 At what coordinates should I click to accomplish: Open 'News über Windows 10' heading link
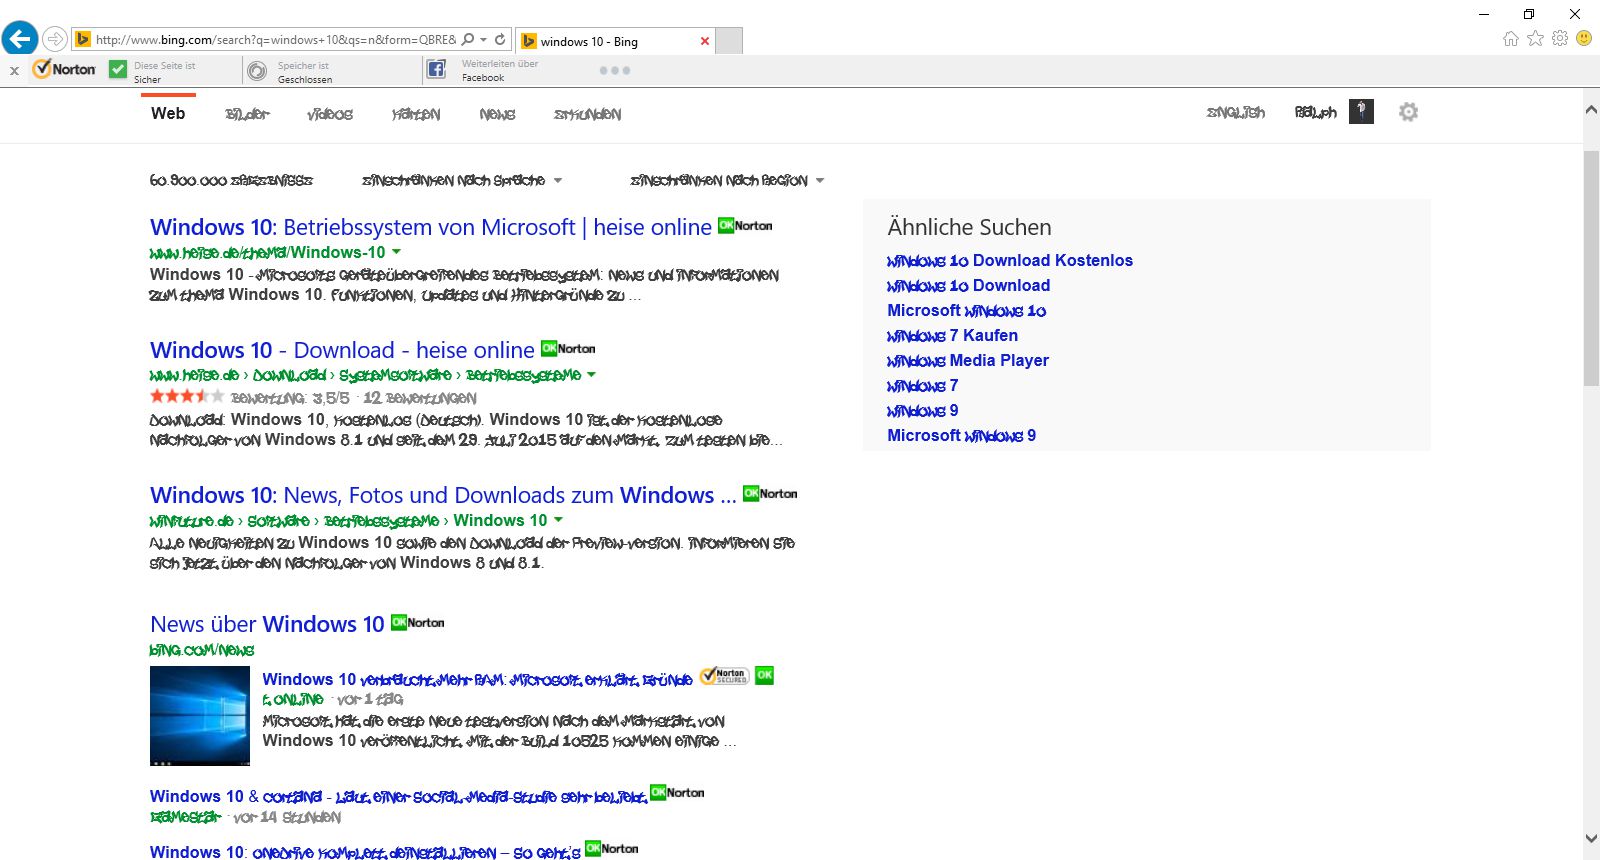click(x=267, y=624)
